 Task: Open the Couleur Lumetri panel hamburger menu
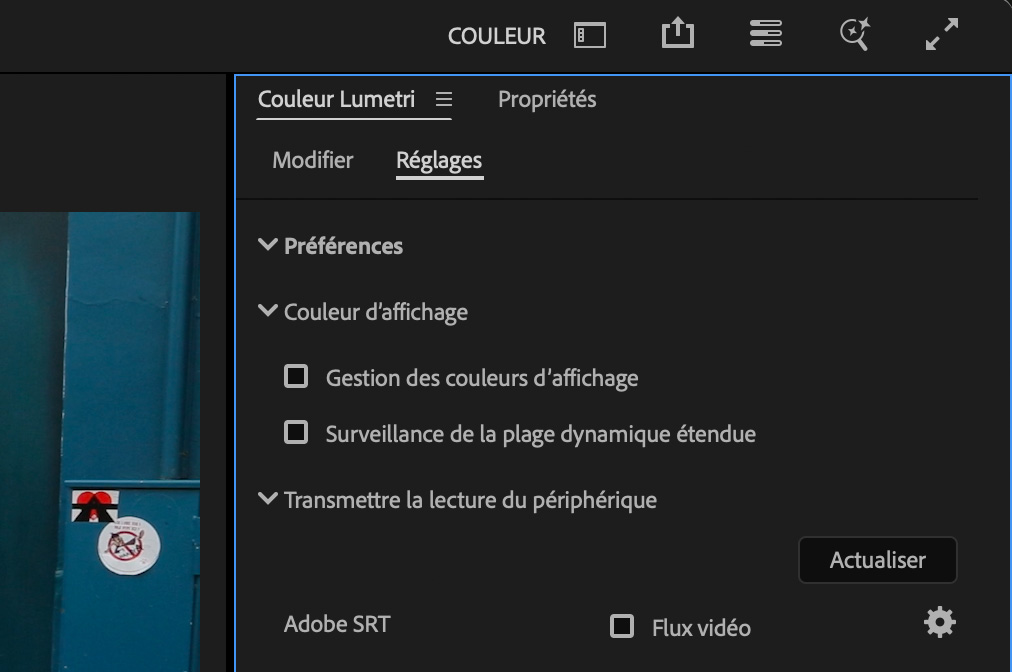click(444, 100)
